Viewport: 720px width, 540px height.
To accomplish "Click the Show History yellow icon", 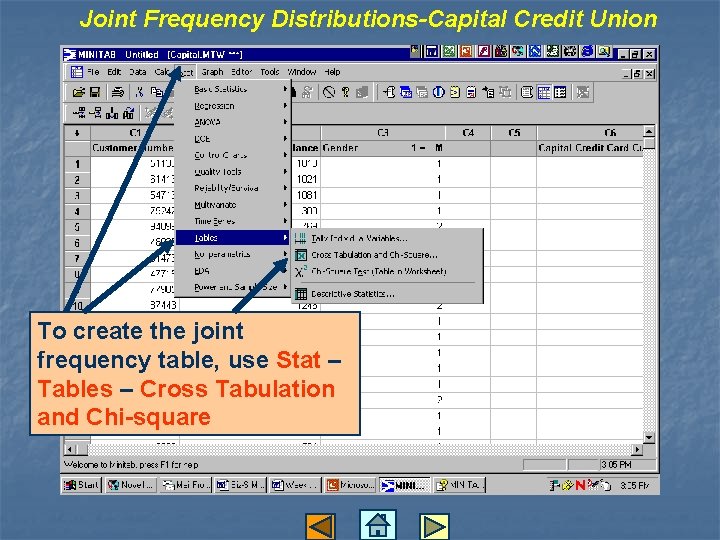I will (x=455, y=92).
